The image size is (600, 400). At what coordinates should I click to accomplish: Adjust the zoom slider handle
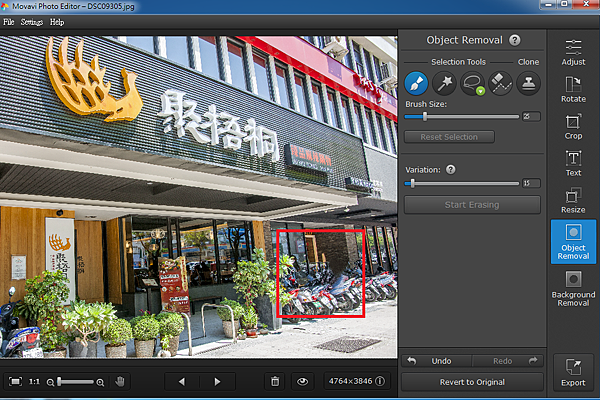tap(59, 382)
